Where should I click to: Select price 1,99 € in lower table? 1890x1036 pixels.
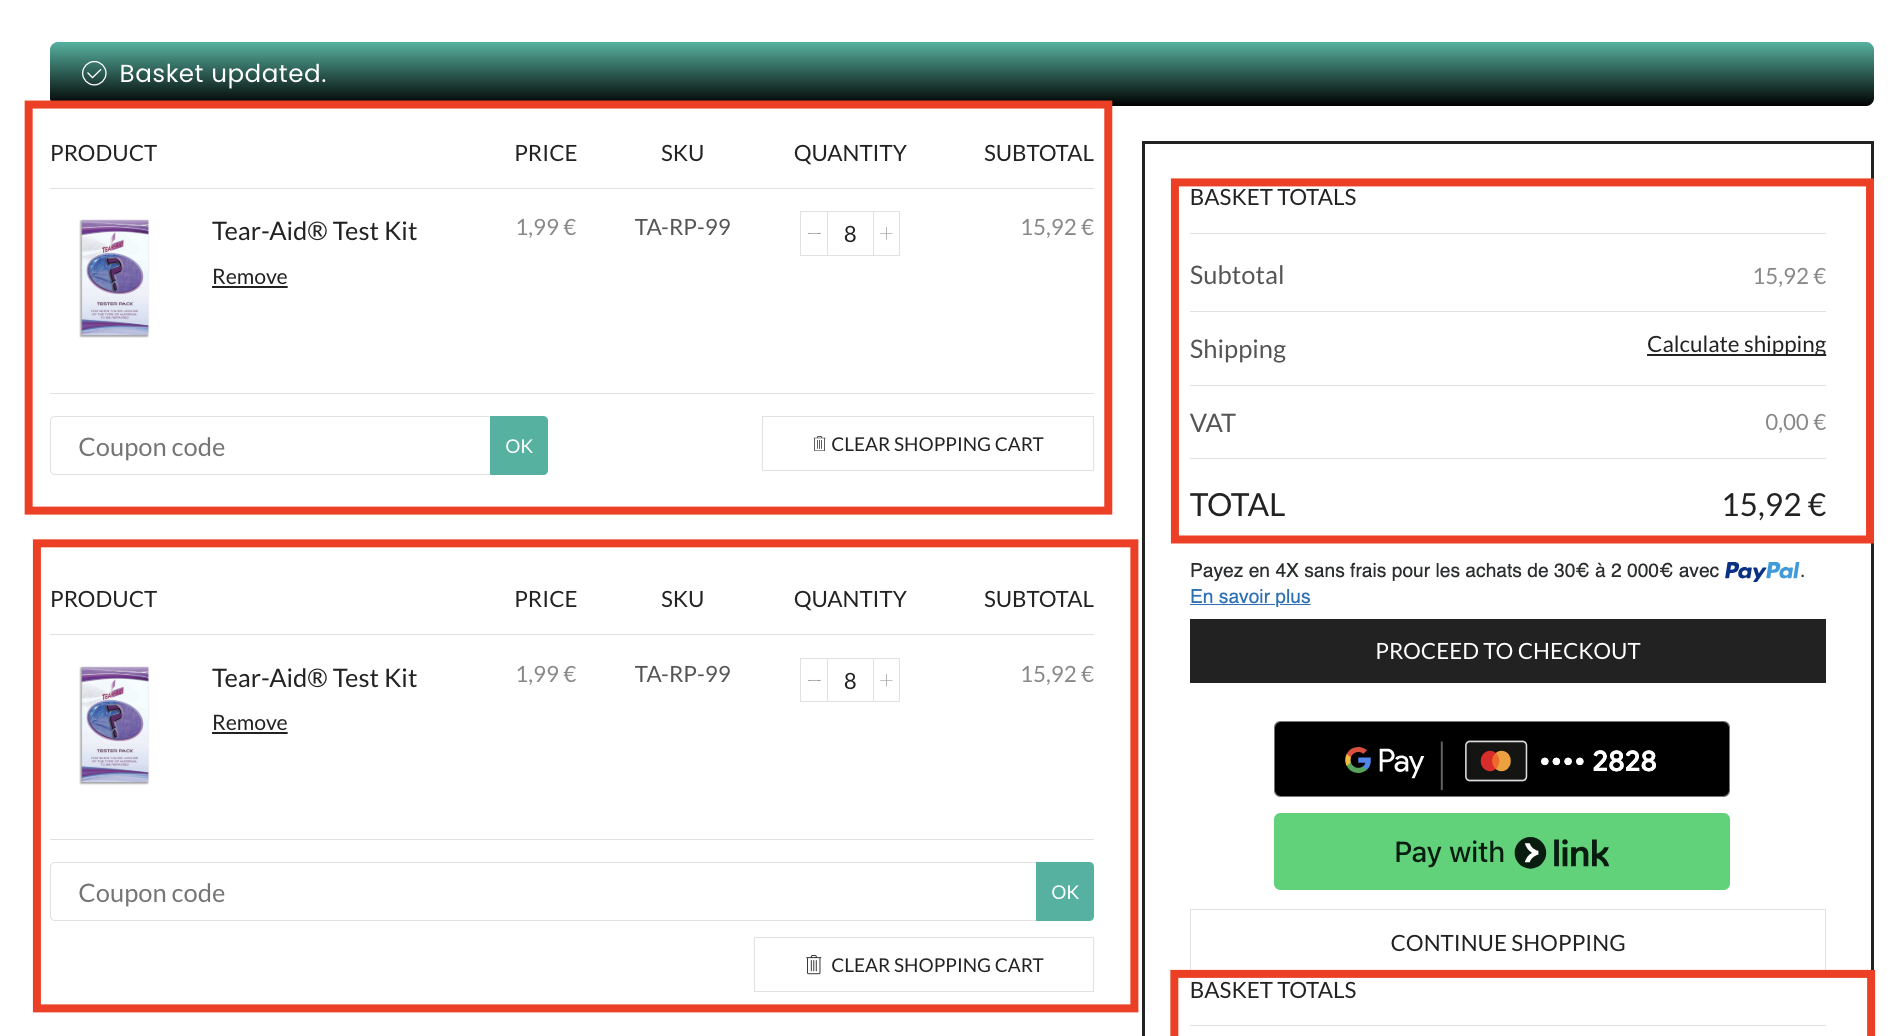pos(546,674)
